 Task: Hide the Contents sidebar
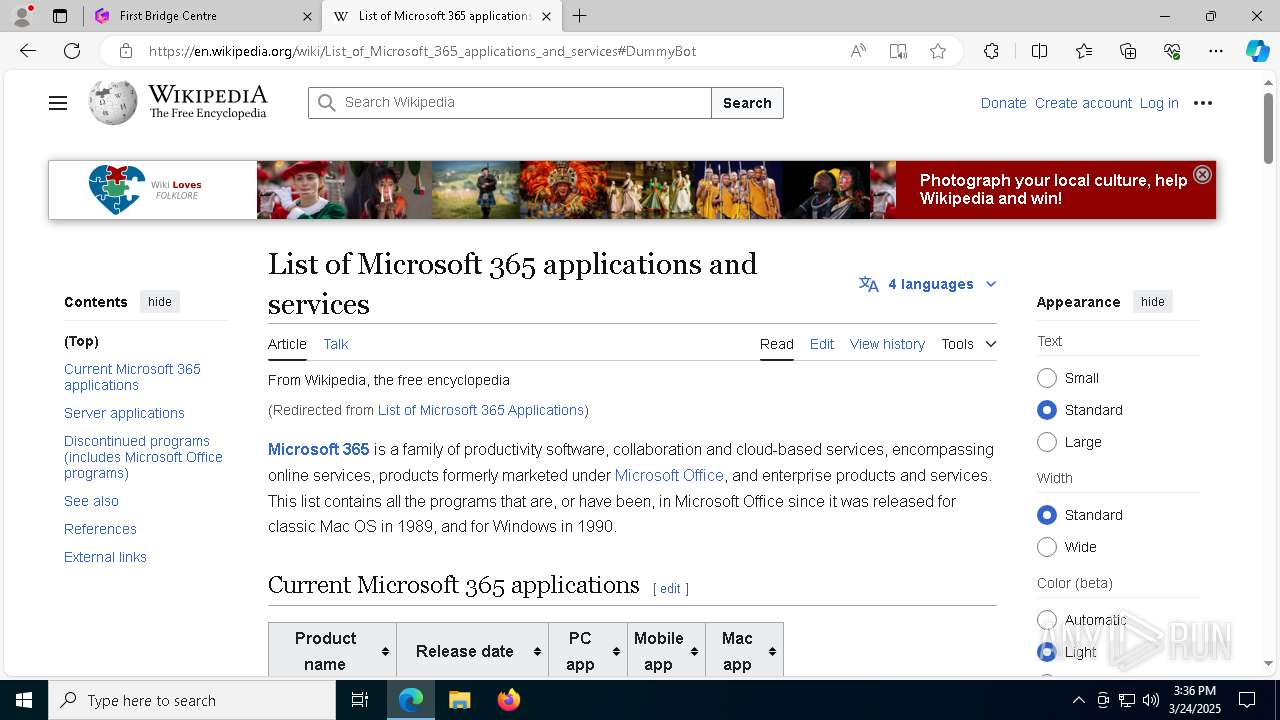tap(160, 302)
